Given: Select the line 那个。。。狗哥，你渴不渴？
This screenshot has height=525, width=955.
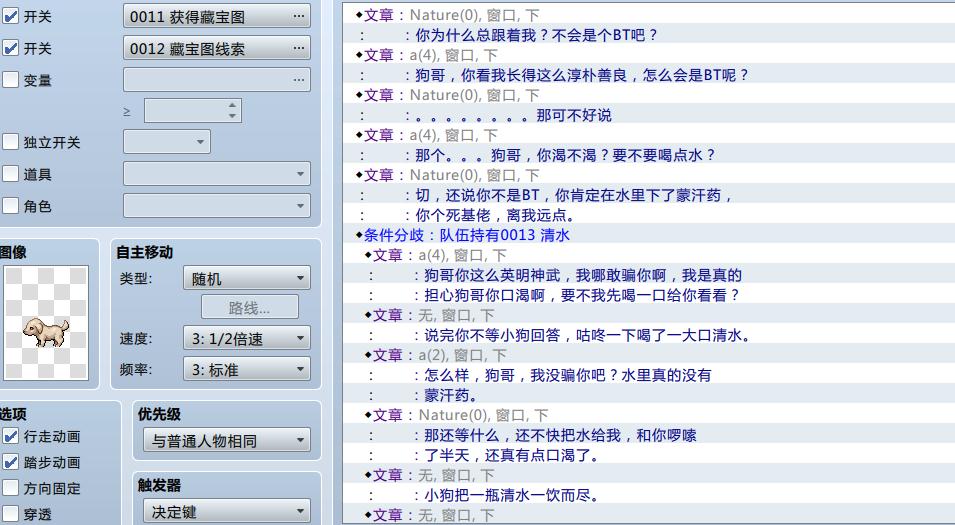Looking at the screenshot, I should (x=648, y=155).
